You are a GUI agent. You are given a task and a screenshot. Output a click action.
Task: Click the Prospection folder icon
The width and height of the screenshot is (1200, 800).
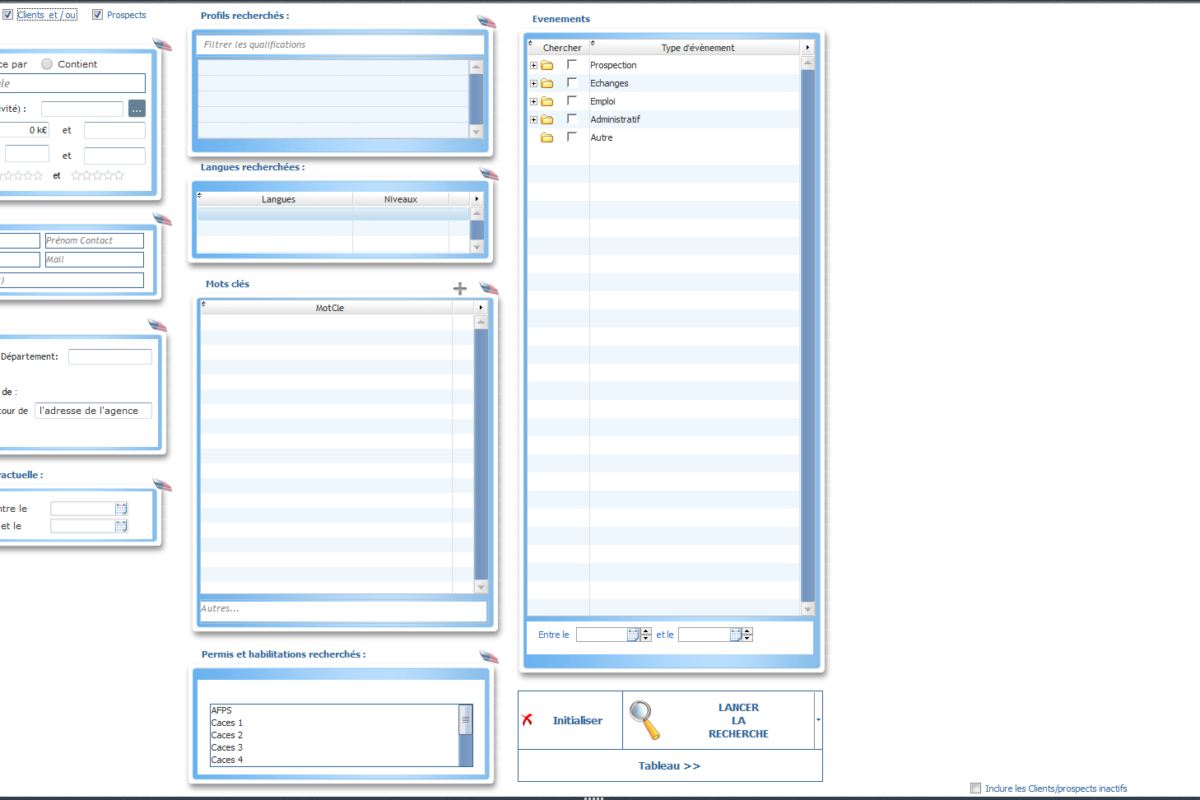547,66
